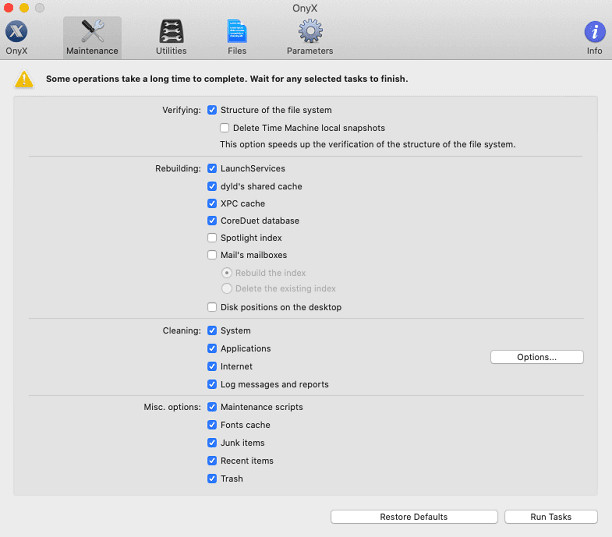Screen dimensions: 612x537
Task: Uncheck LaunchServices rebuilding
Action: (212, 169)
